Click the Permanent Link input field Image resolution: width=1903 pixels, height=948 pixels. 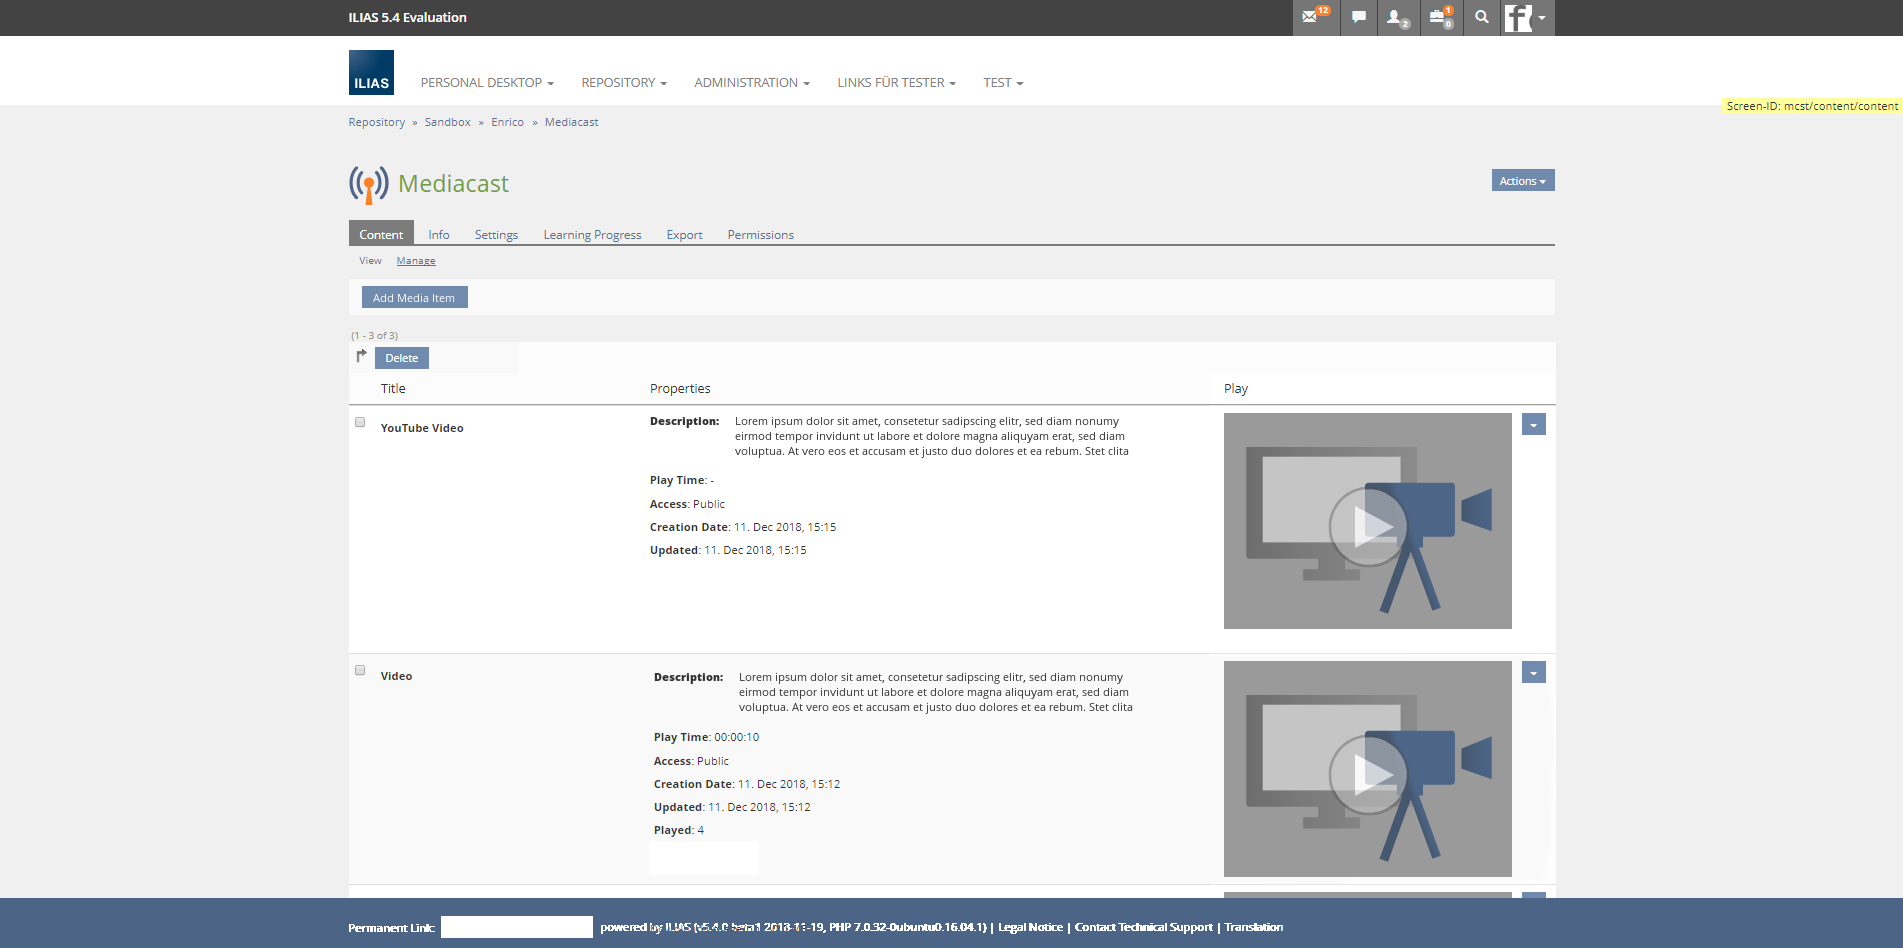pos(516,928)
